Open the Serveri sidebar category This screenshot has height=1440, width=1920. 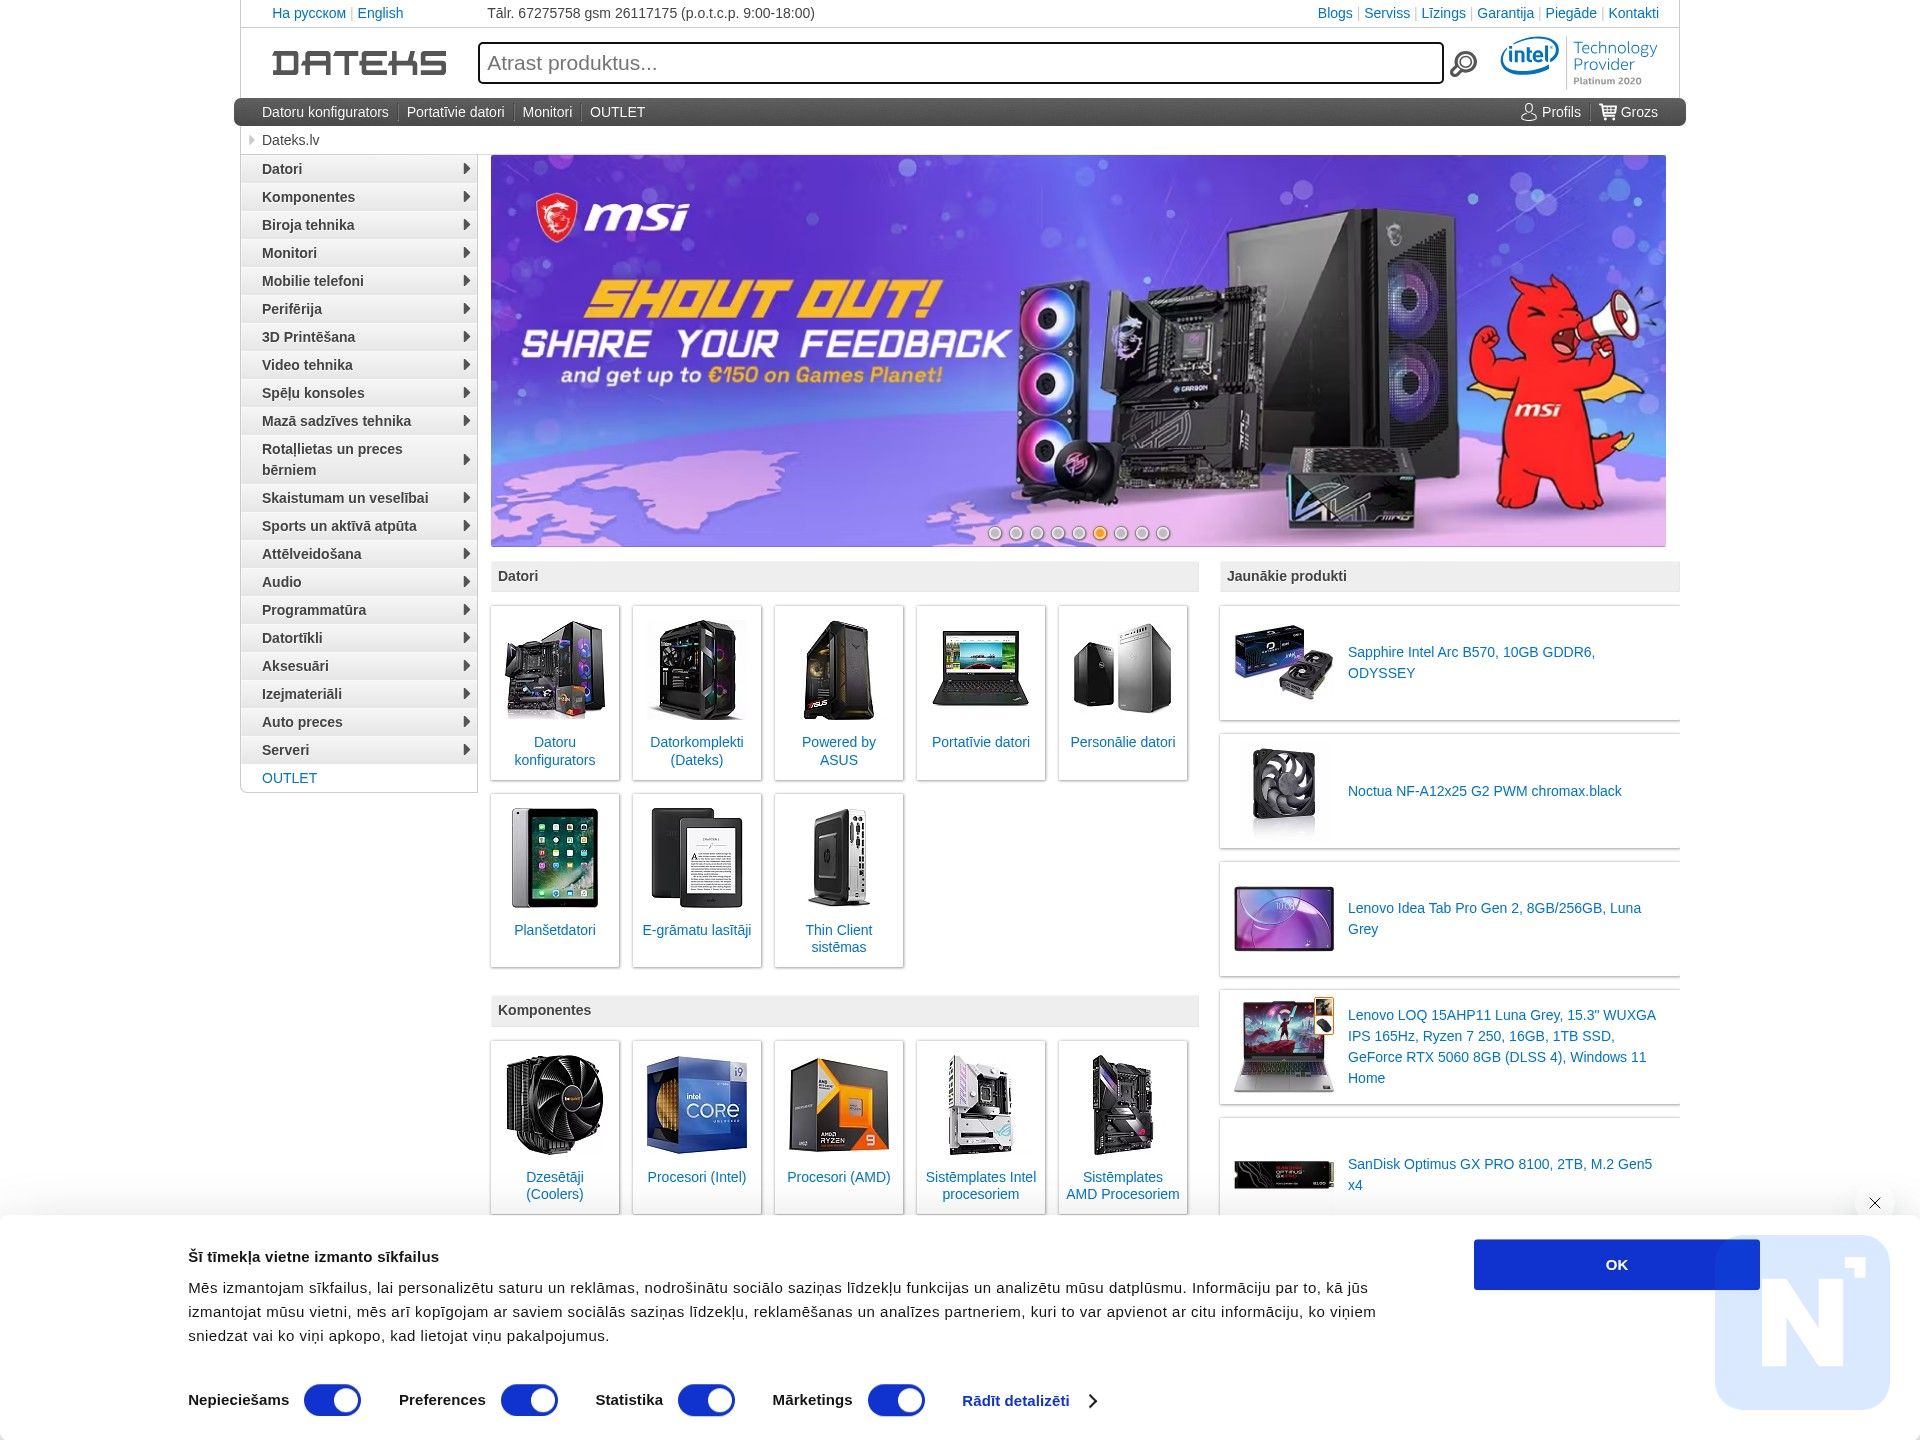pos(359,750)
